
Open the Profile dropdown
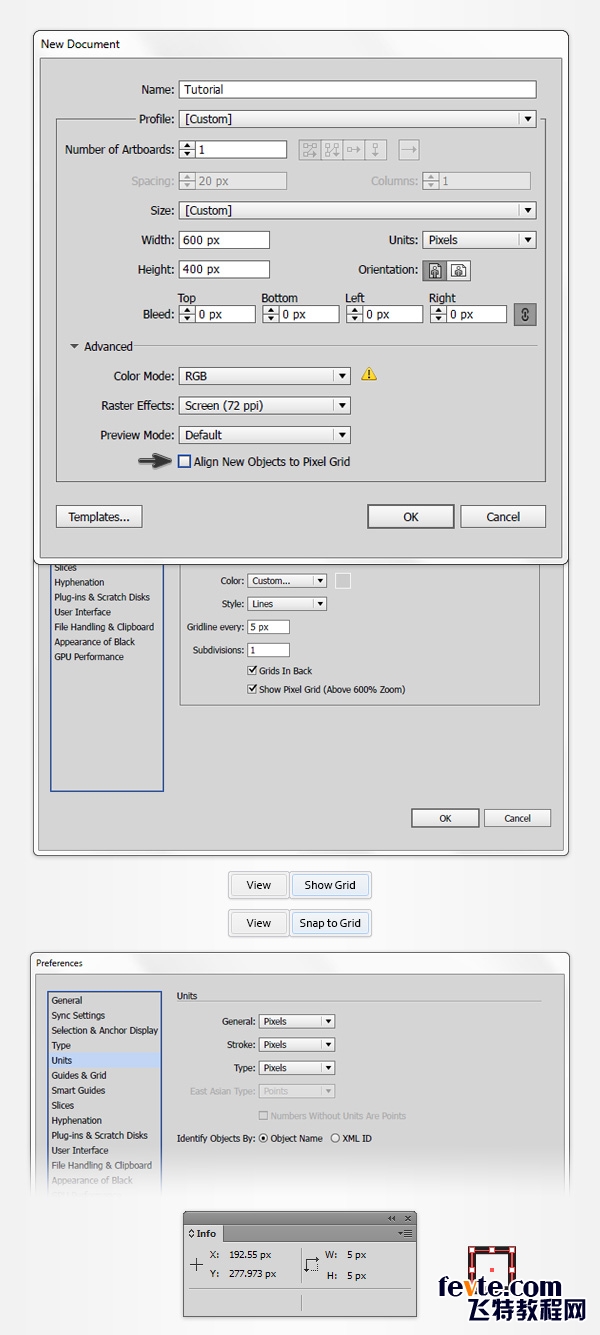358,119
